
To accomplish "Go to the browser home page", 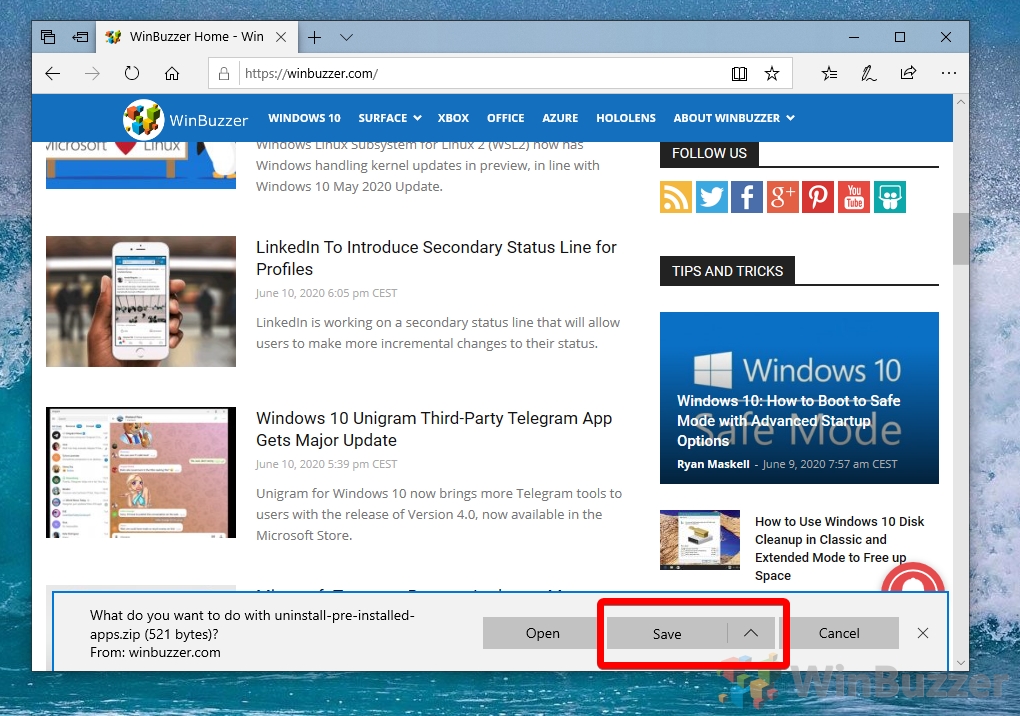I will [x=172, y=73].
